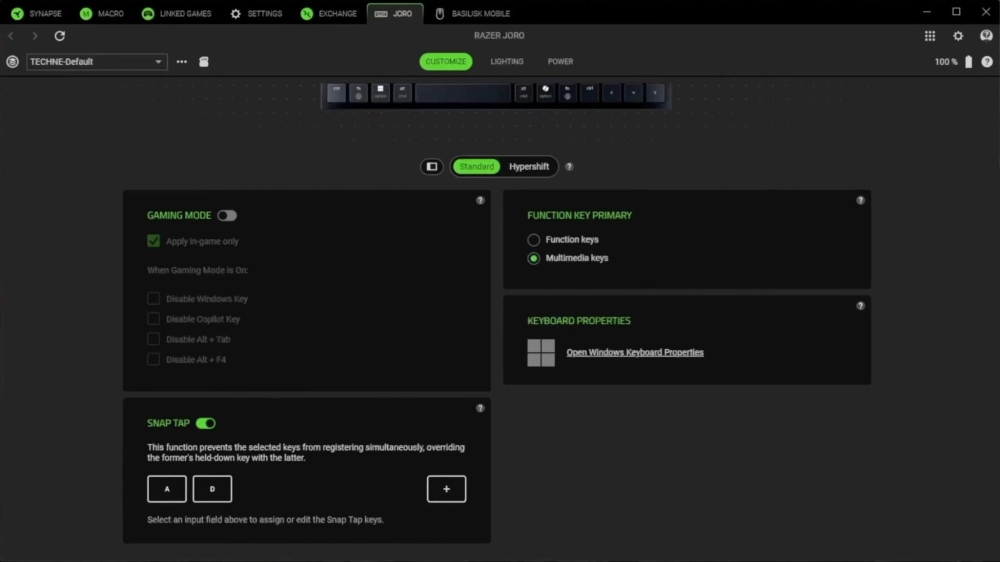Open the Linked Games tab
This screenshot has width=1000, height=562.
tap(177, 13)
